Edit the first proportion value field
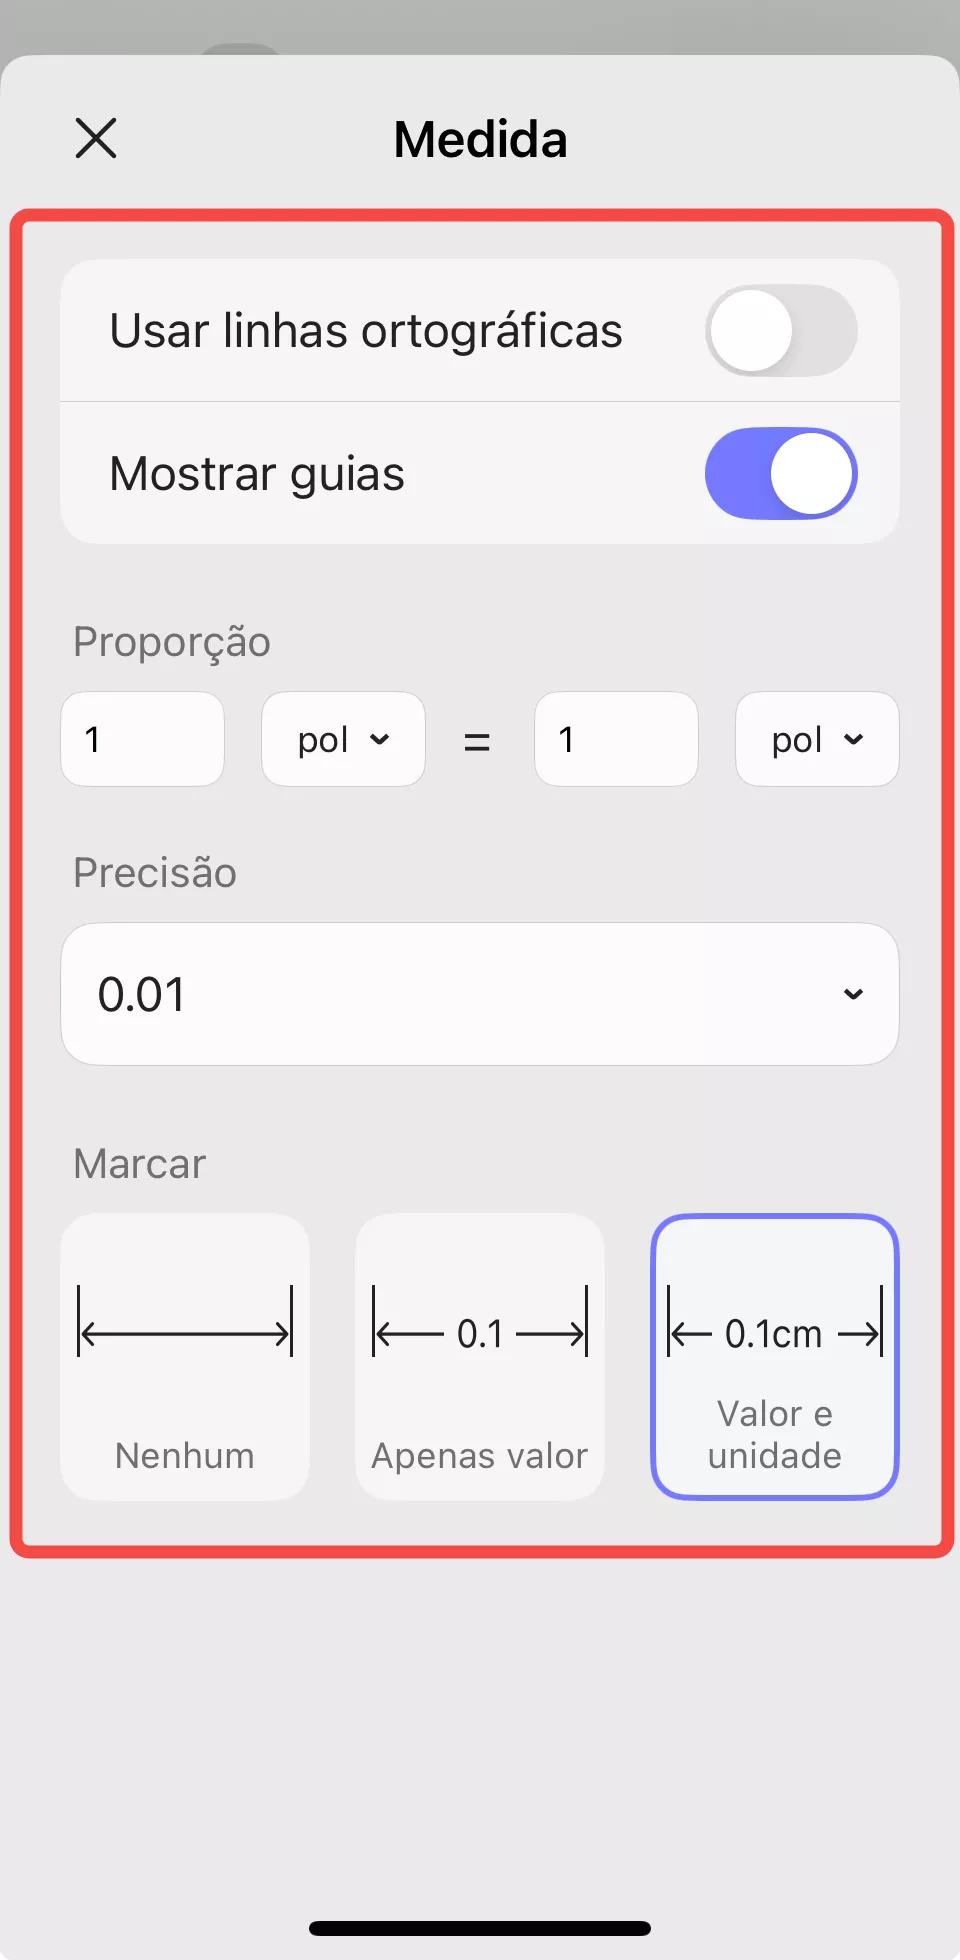Viewport: 960px width, 1960px height. coord(142,739)
